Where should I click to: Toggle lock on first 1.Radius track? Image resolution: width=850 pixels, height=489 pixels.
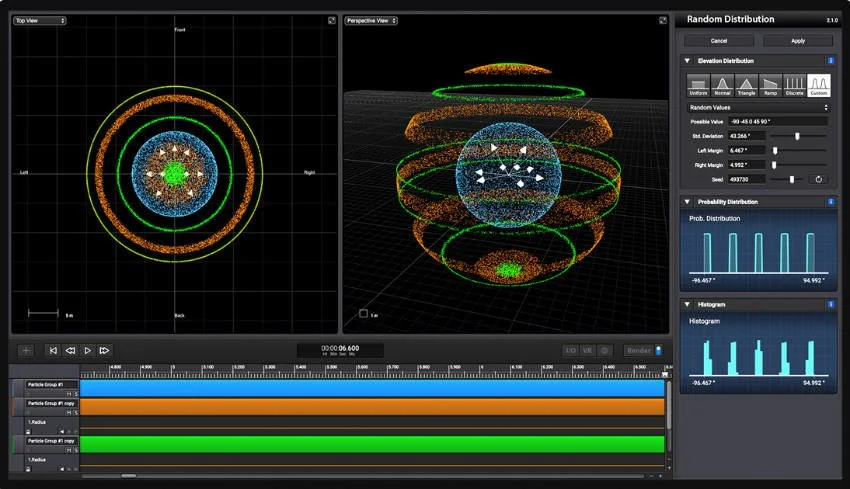tap(28, 432)
